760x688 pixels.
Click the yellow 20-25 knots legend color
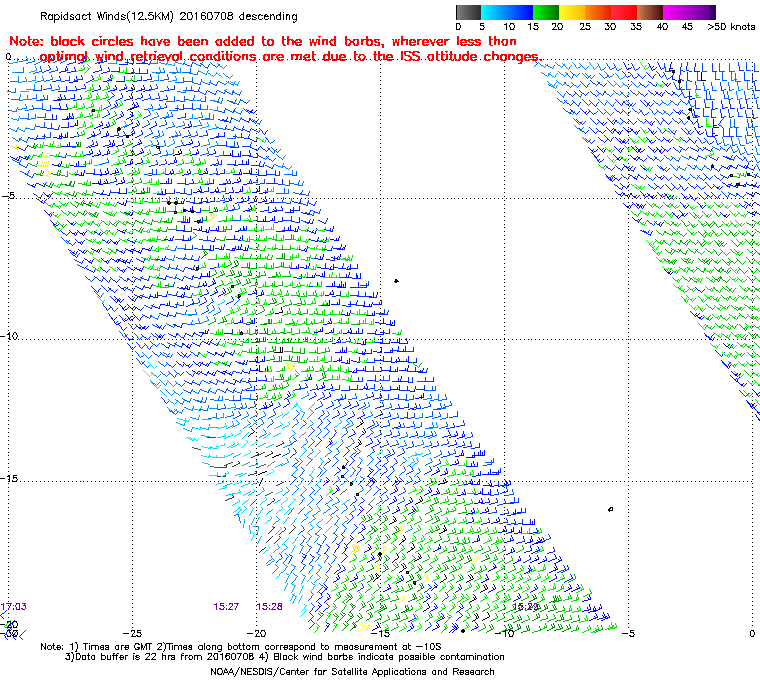coord(572,12)
